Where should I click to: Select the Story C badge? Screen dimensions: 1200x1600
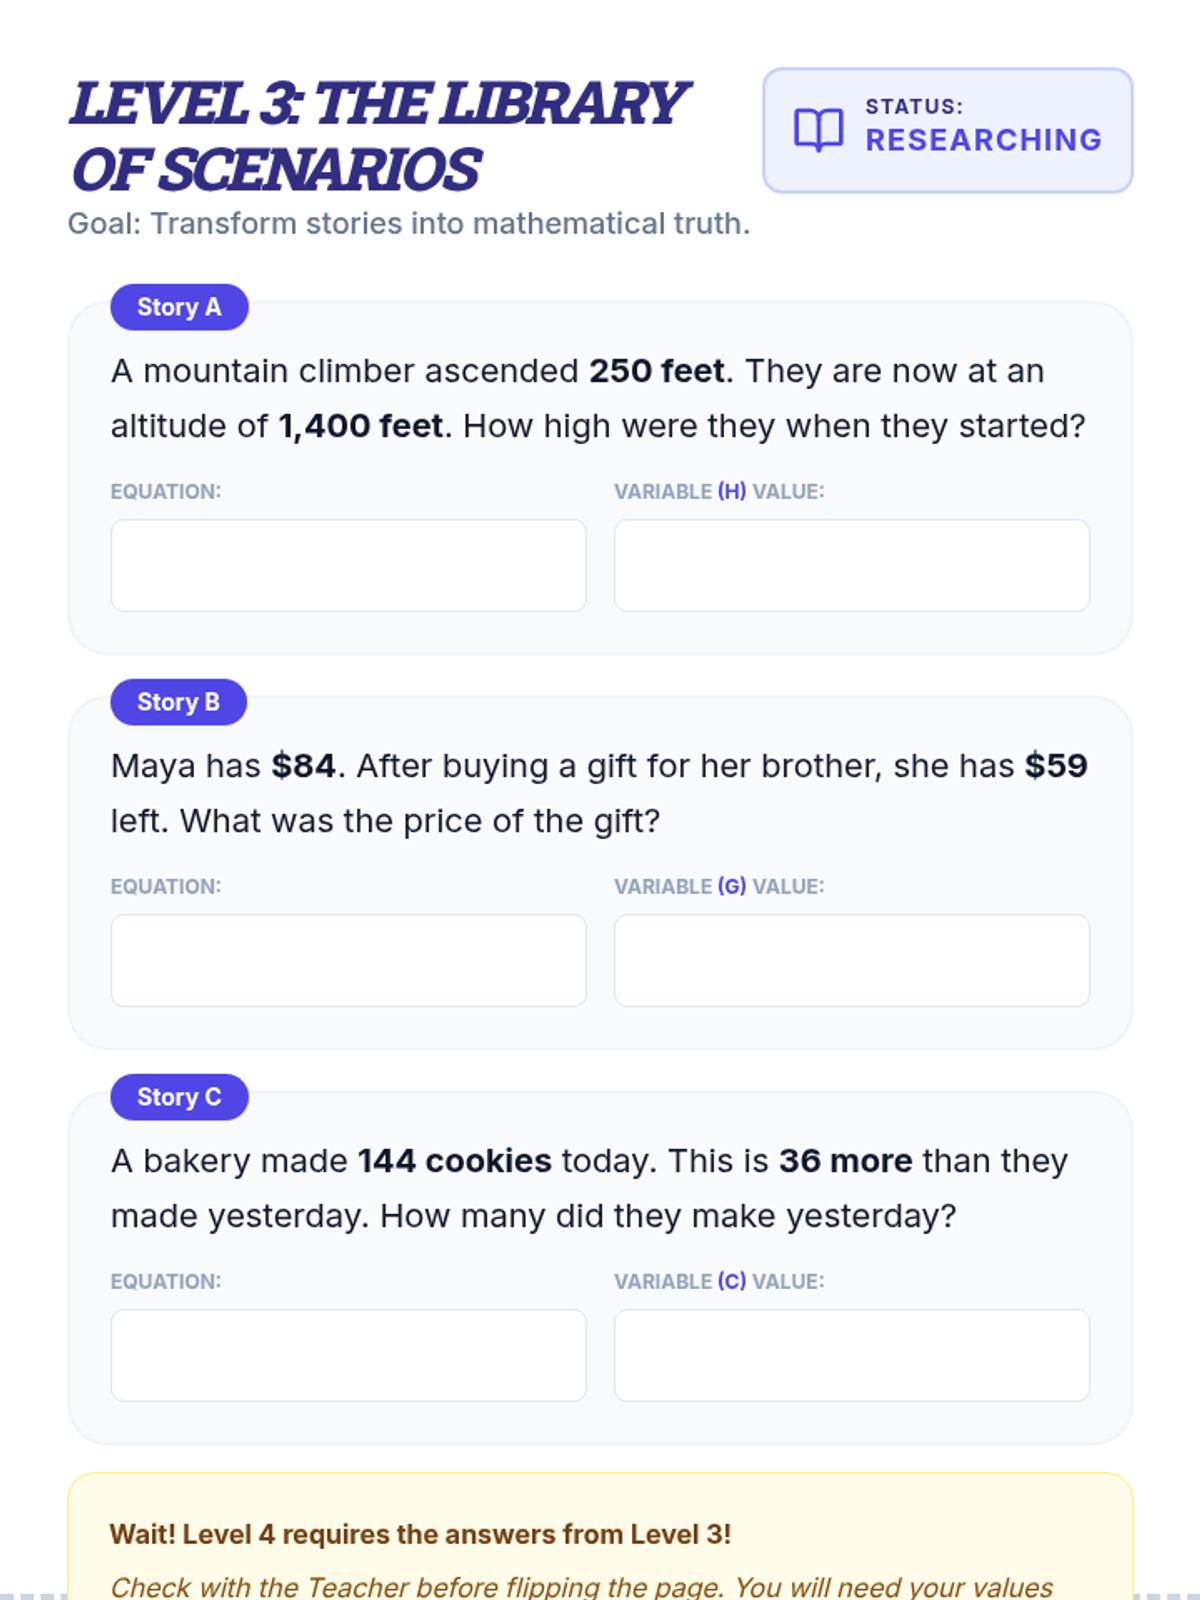click(x=179, y=1097)
